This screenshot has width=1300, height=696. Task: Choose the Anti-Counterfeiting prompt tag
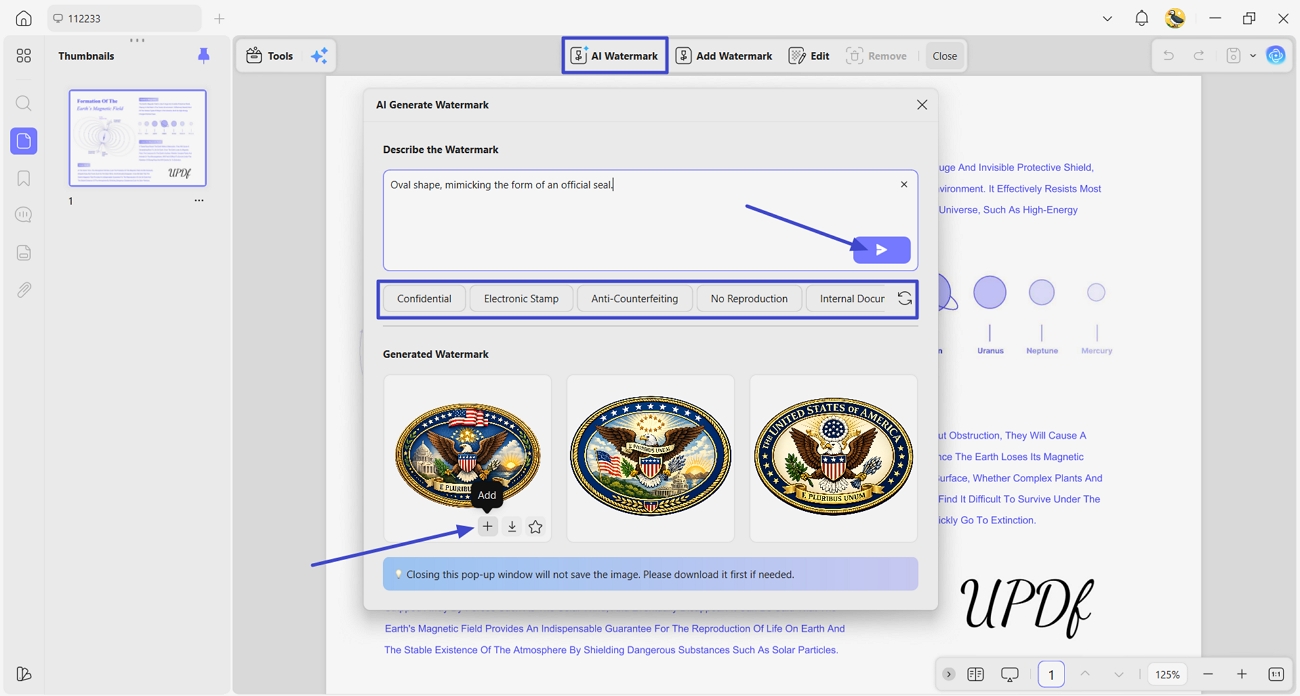[634, 299]
